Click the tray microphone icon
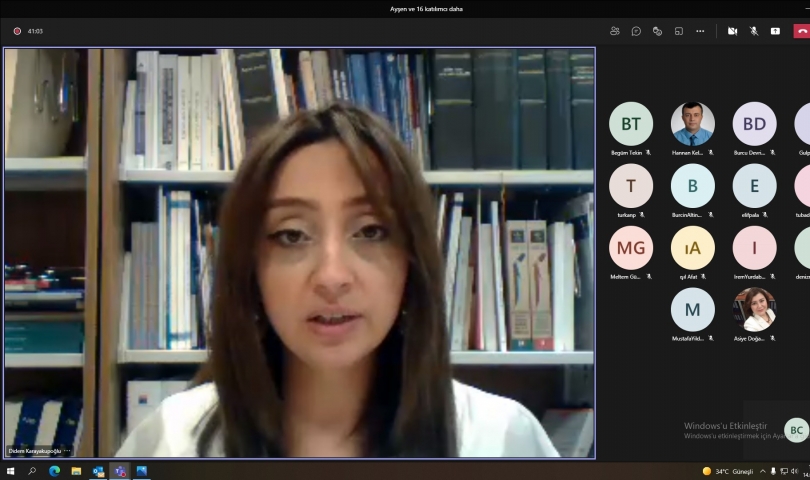This screenshot has width=810, height=480. coord(773,471)
